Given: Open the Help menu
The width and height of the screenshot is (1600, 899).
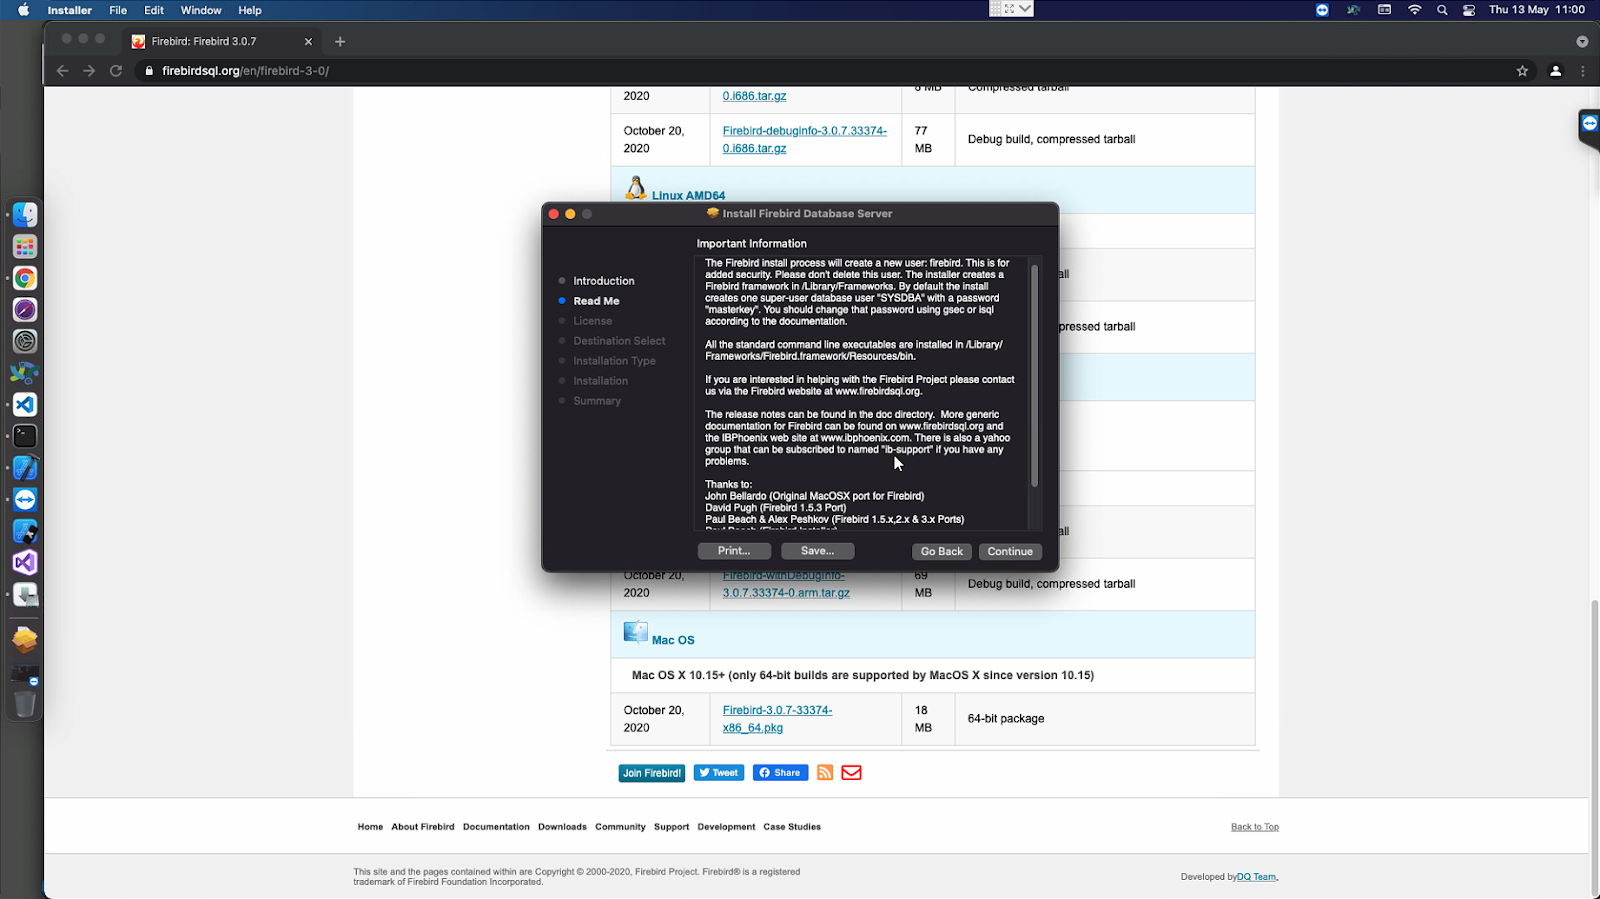Looking at the screenshot, I should pos(250,10).
